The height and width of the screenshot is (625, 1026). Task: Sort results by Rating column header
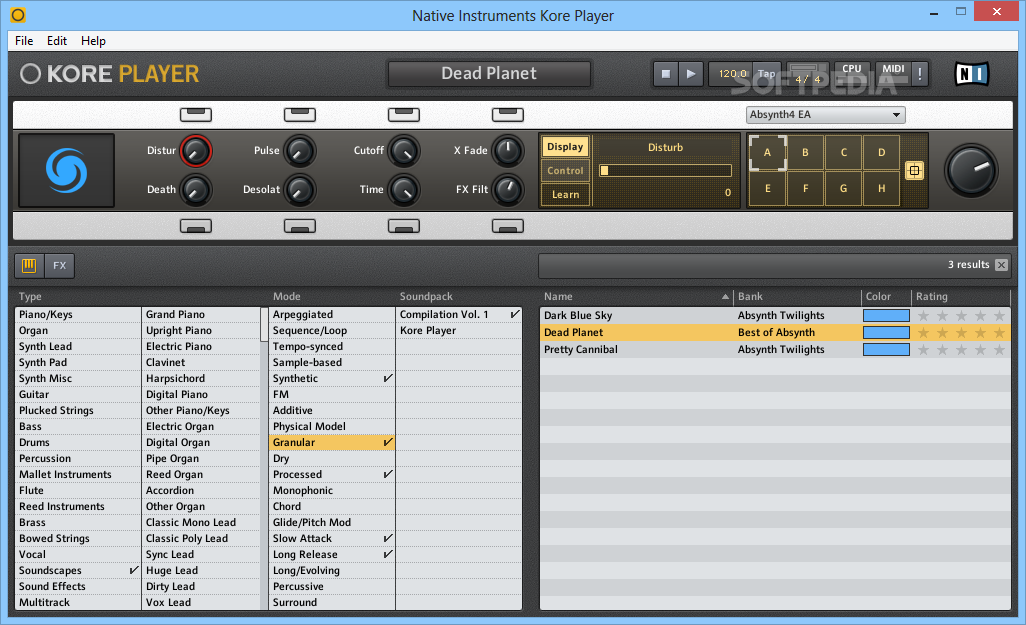961,296
